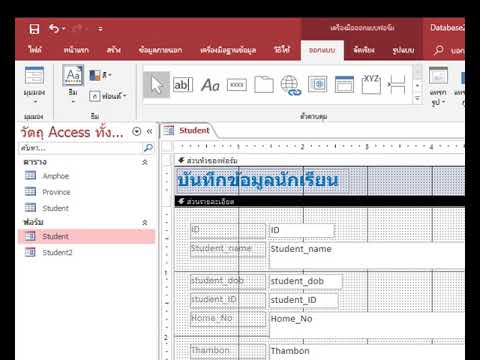Screen dimensions: 480x360
Task: Select the Student_name label control
Action: (228, 249)
